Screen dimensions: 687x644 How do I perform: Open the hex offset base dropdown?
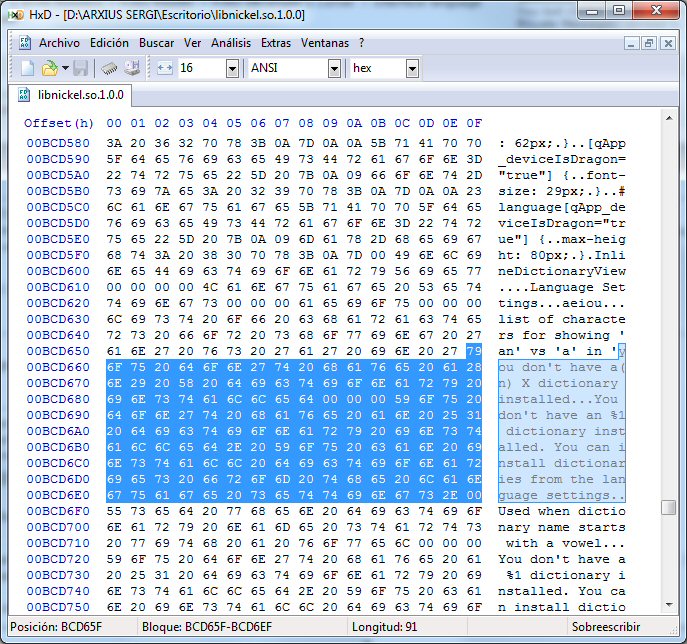[x=412, y=68]
